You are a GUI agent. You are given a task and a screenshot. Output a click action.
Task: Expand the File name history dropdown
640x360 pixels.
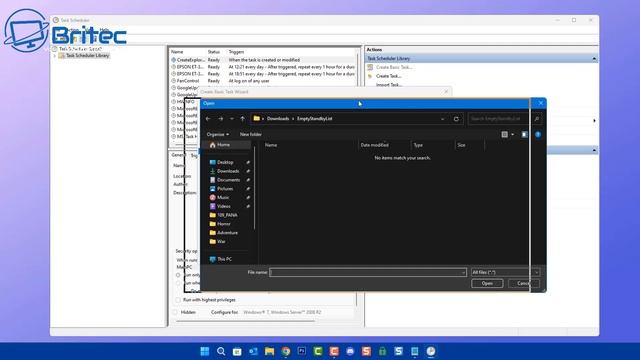click(x=463, y=273)
